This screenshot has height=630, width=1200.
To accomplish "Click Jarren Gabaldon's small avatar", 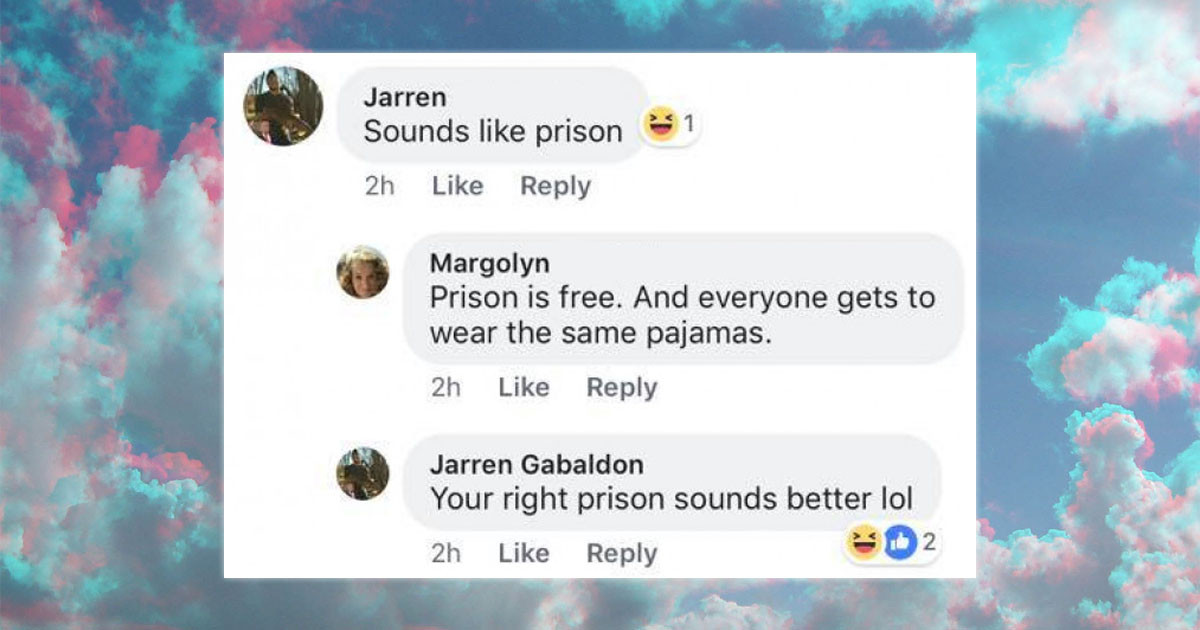I will 362,473.
